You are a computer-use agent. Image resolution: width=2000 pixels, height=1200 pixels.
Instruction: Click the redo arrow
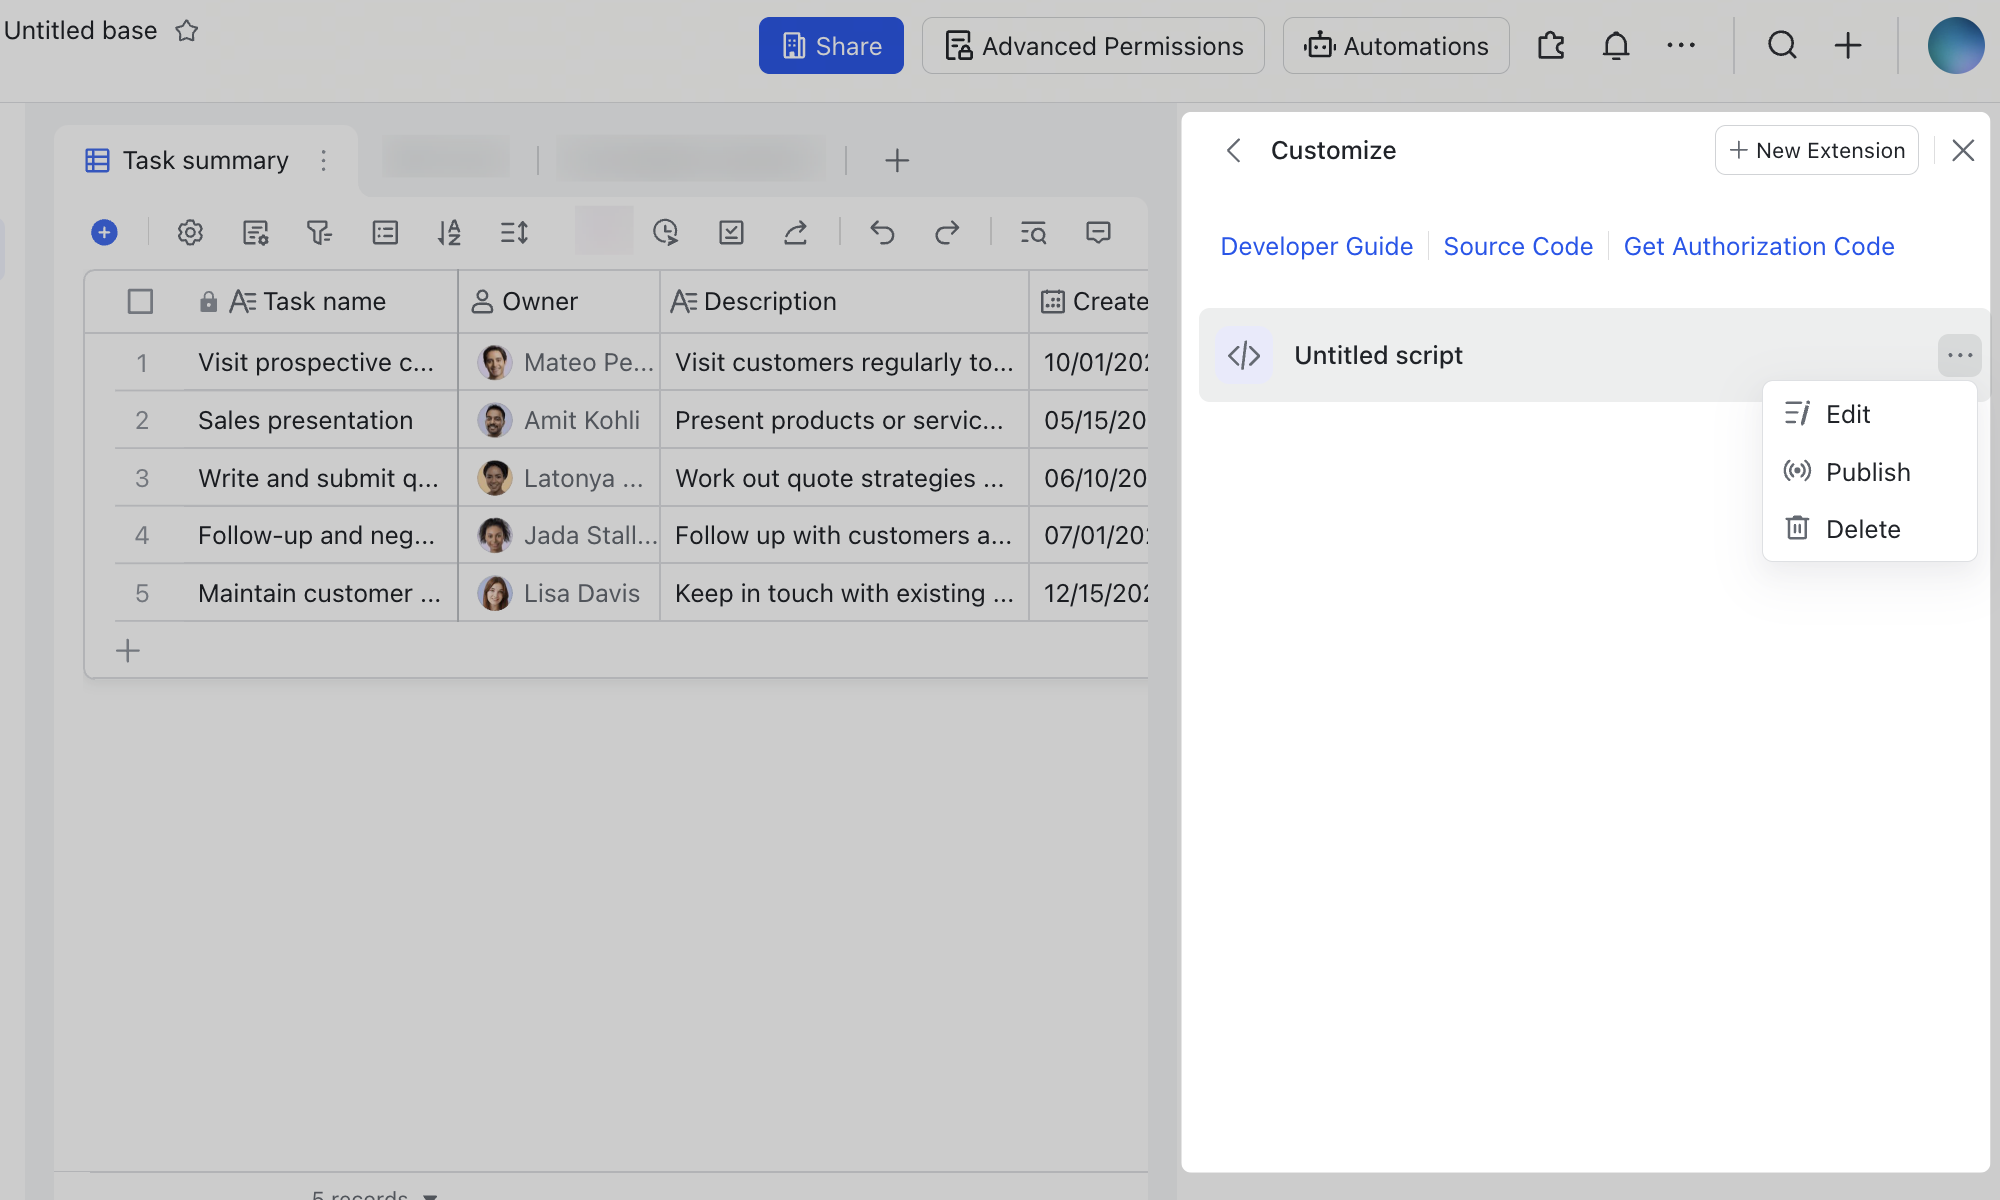coord(946,233)
